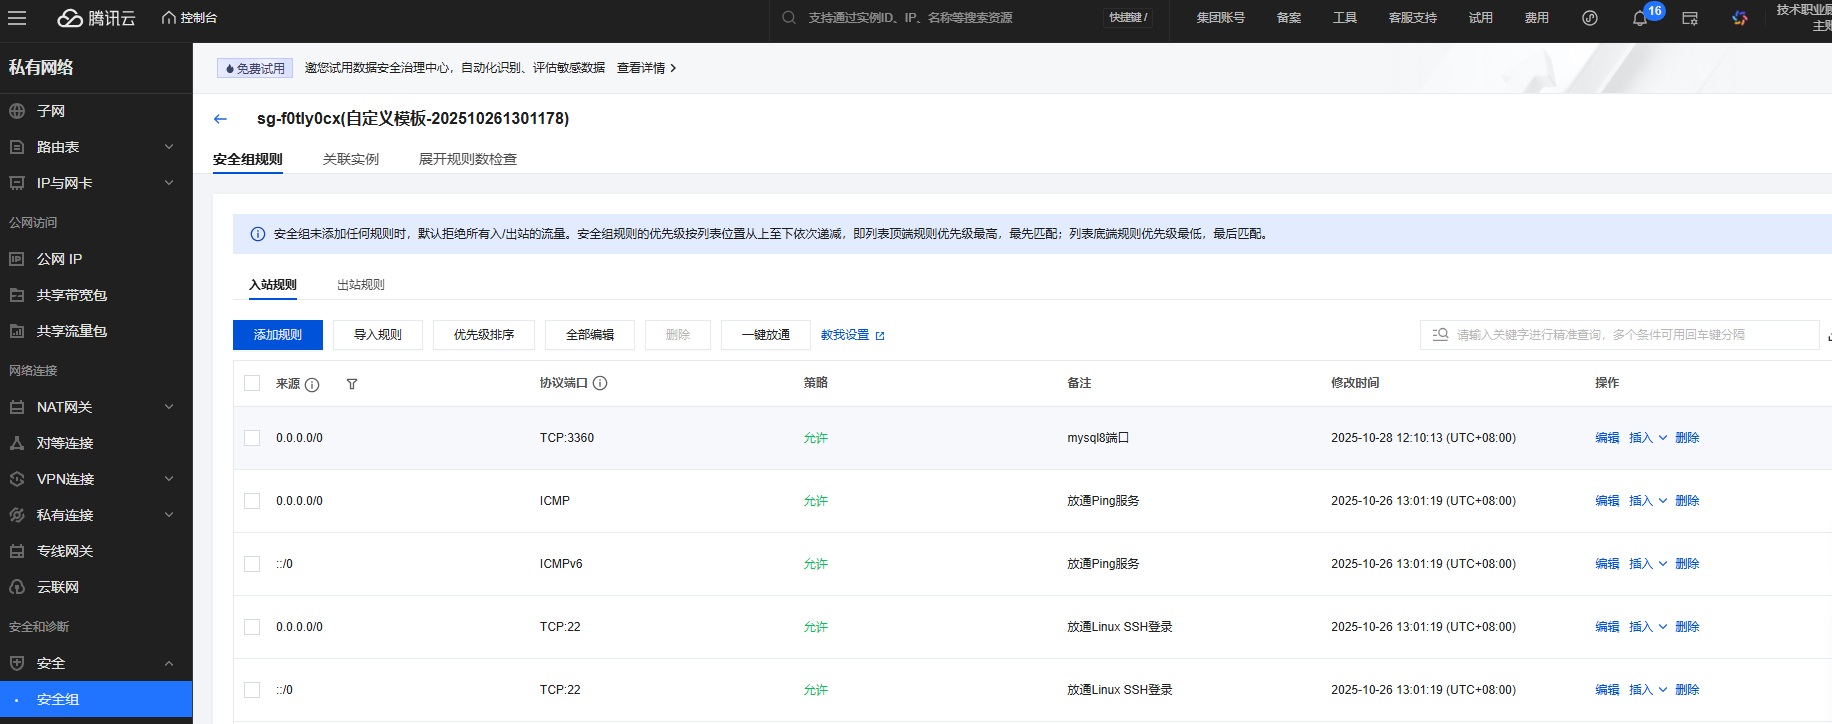Click the 控制台 home console icon
The width and height of the screenshot is (1832, 724).
(169, 18)
